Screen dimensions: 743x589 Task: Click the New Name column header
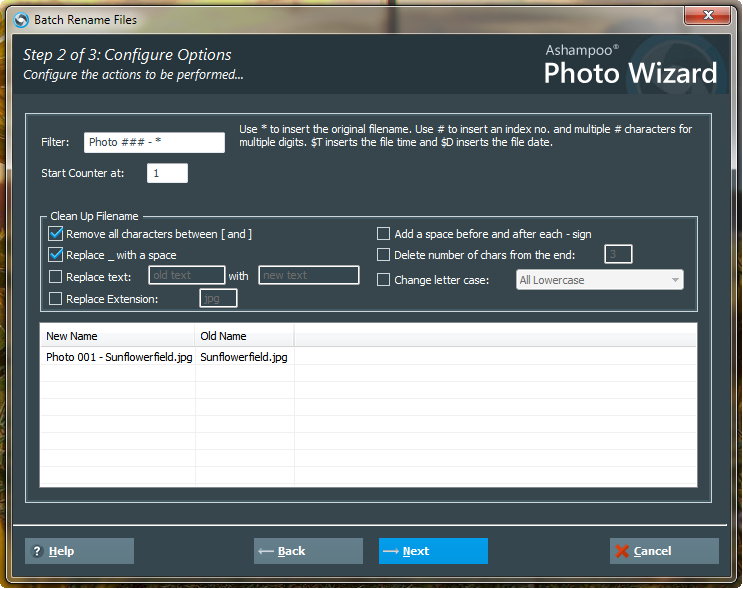(x=117, y=336)
